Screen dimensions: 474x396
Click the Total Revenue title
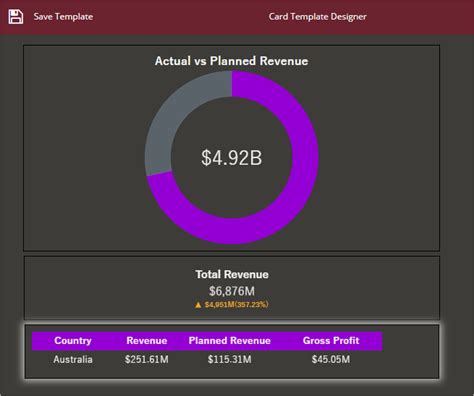coord(232,274)
